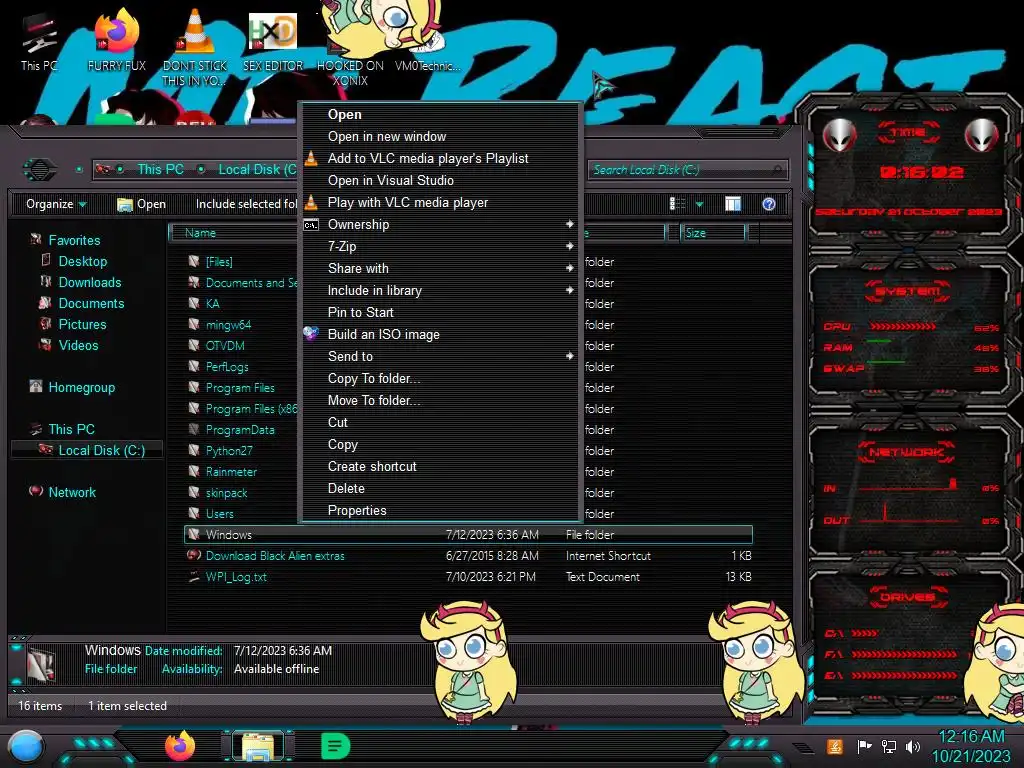Select Desktop under Favorites
The image size is (1024, 768).
pyautogui.click(x=82, y=261)
